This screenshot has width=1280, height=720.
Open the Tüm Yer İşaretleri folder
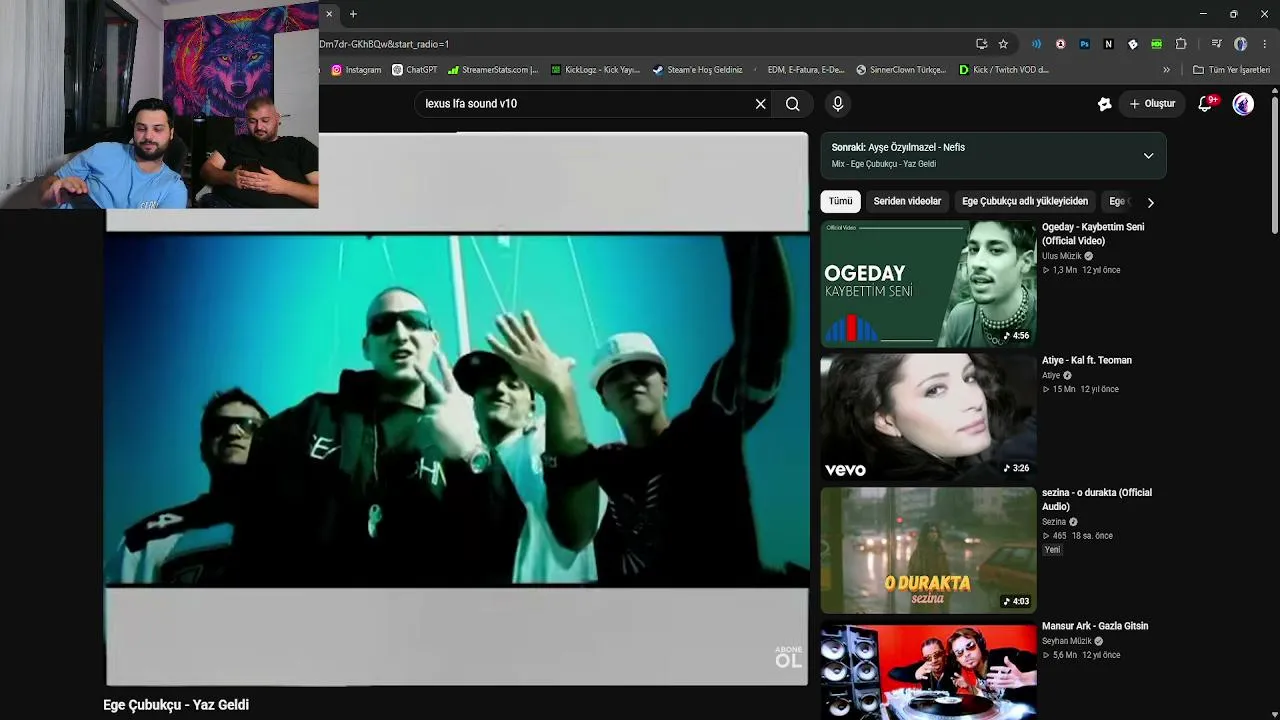point(1232,70)
